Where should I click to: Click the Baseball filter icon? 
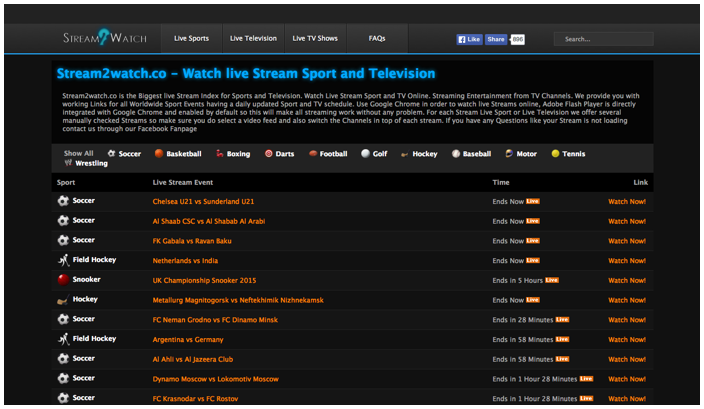pyautogui.click(x=456, y=154)
